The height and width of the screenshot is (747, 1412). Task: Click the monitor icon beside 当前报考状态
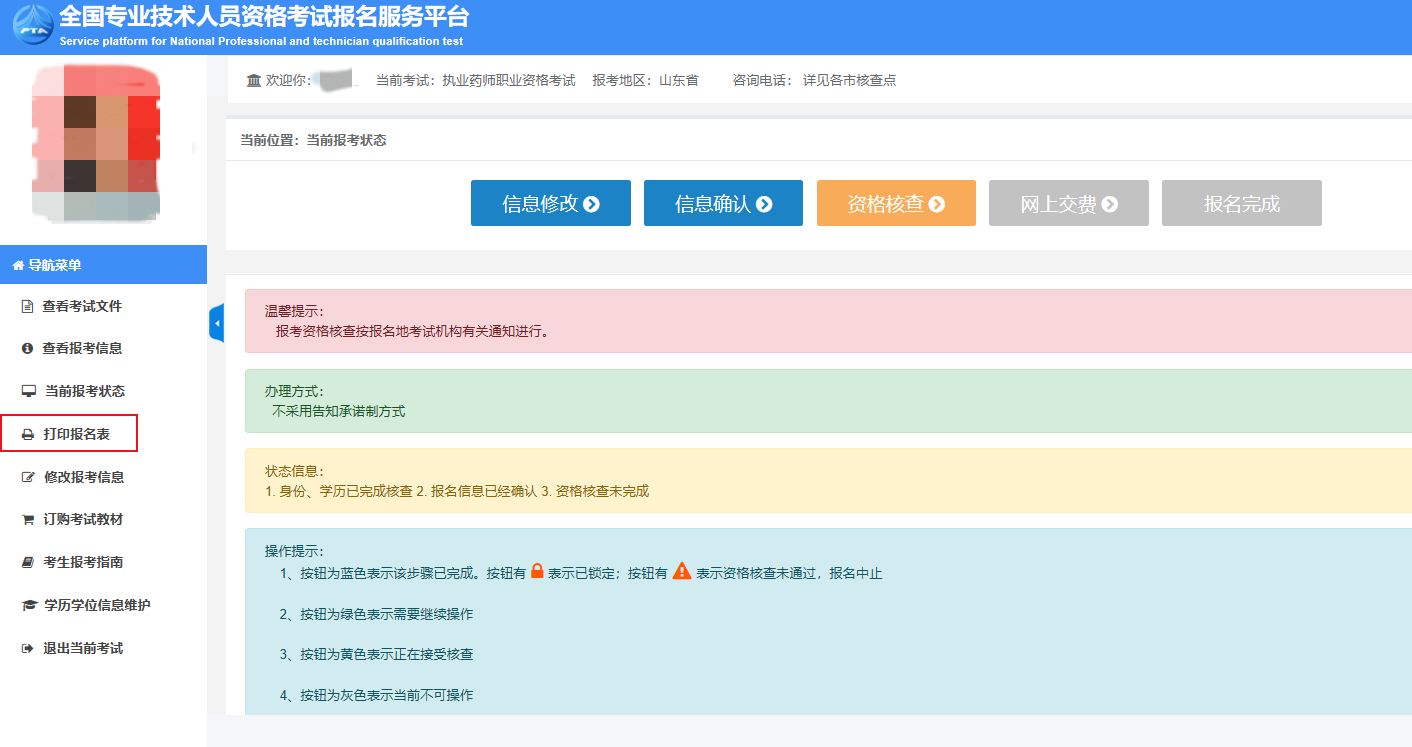[x=29, y=391]
